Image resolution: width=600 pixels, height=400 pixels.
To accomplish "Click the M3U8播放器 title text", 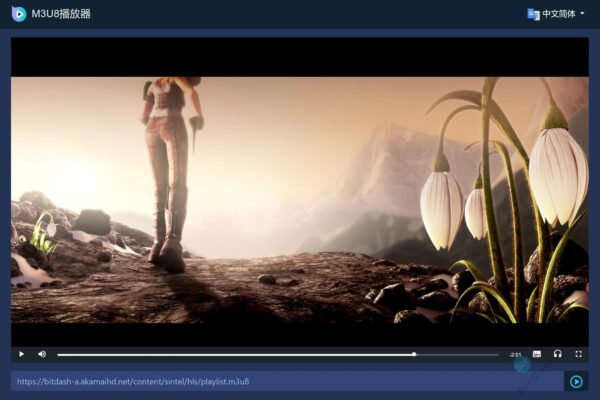I will coord(61,14).
